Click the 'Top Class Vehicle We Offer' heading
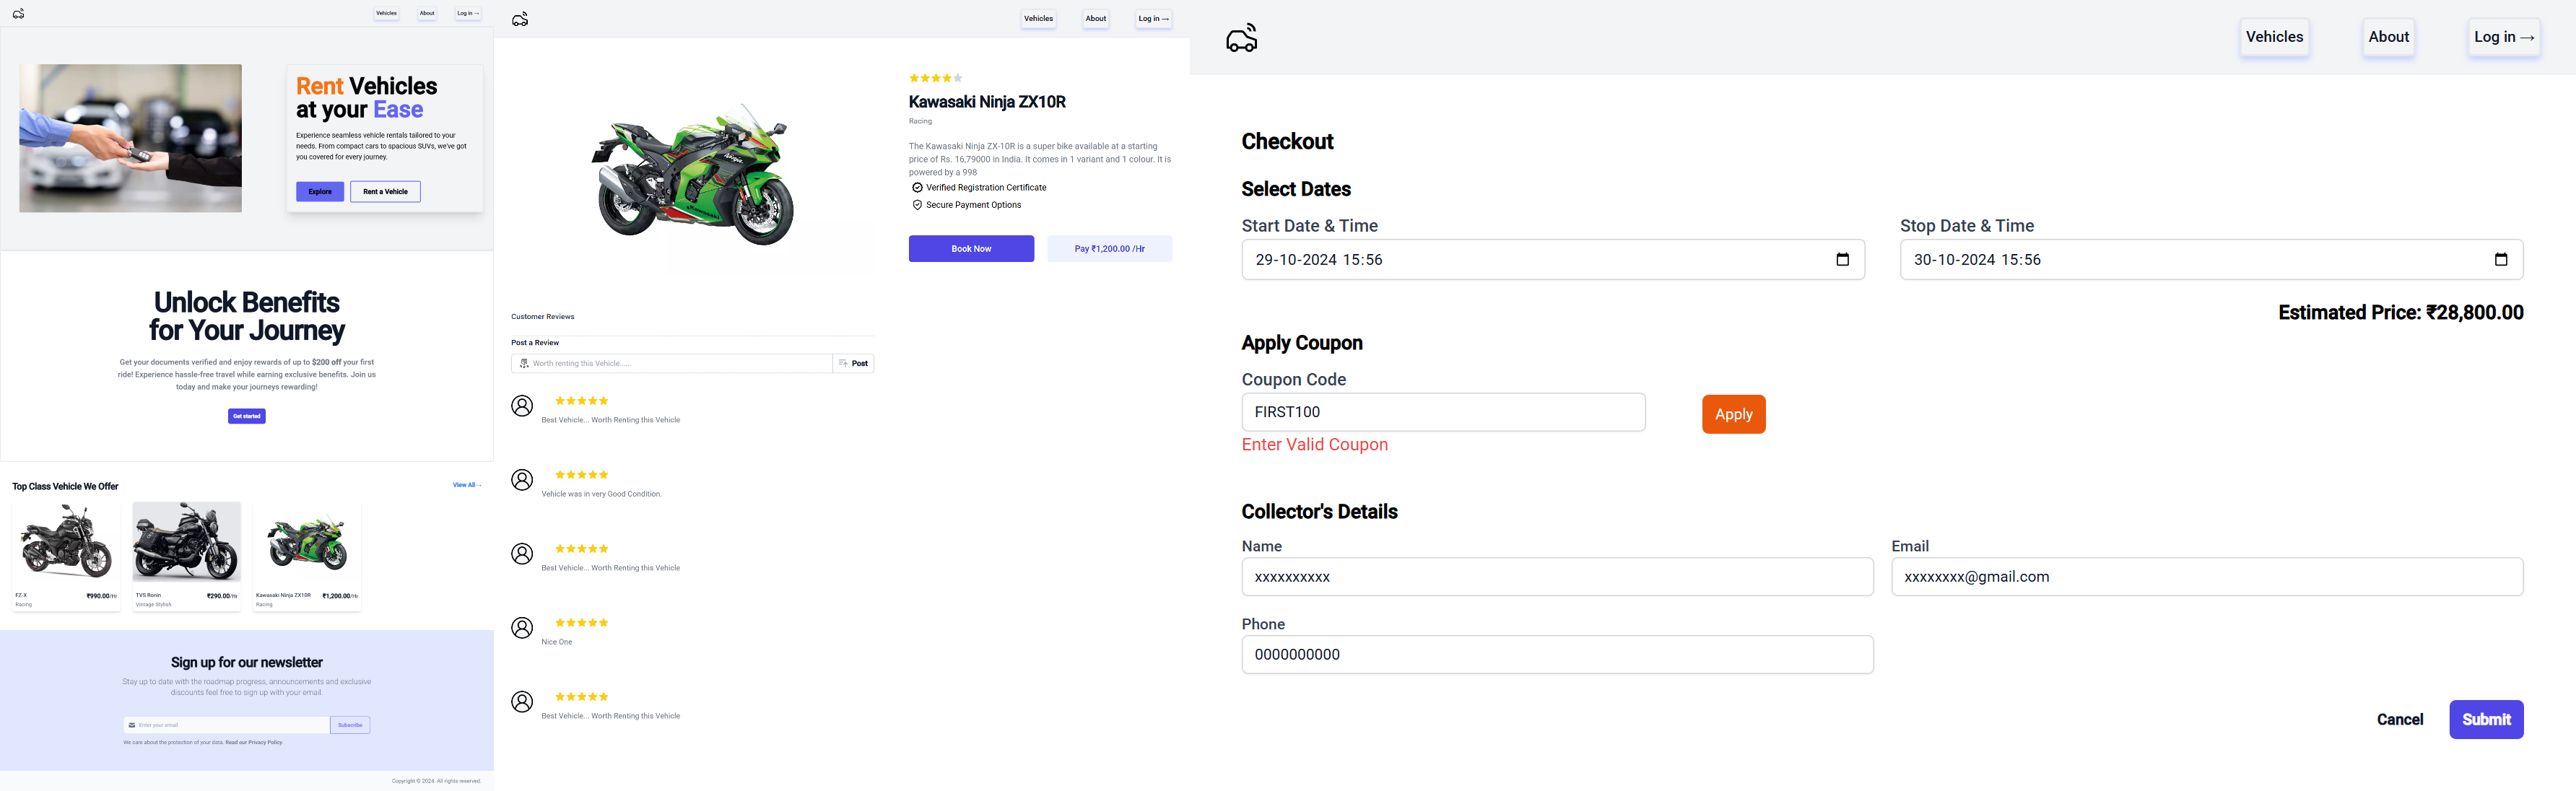The height and width of the screenshot is (791, 2576). click(x=65, y=487)
